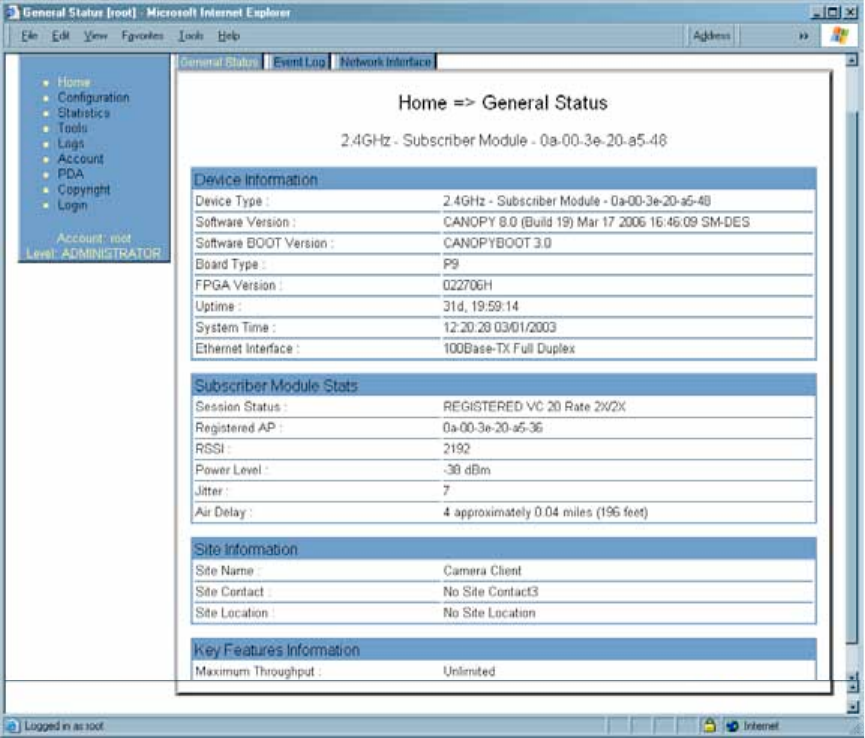Click the Subscriber Module Stats section header
The height and width of the screenshot is (738, 865).
pyautogui.click(x=504, y=386)
